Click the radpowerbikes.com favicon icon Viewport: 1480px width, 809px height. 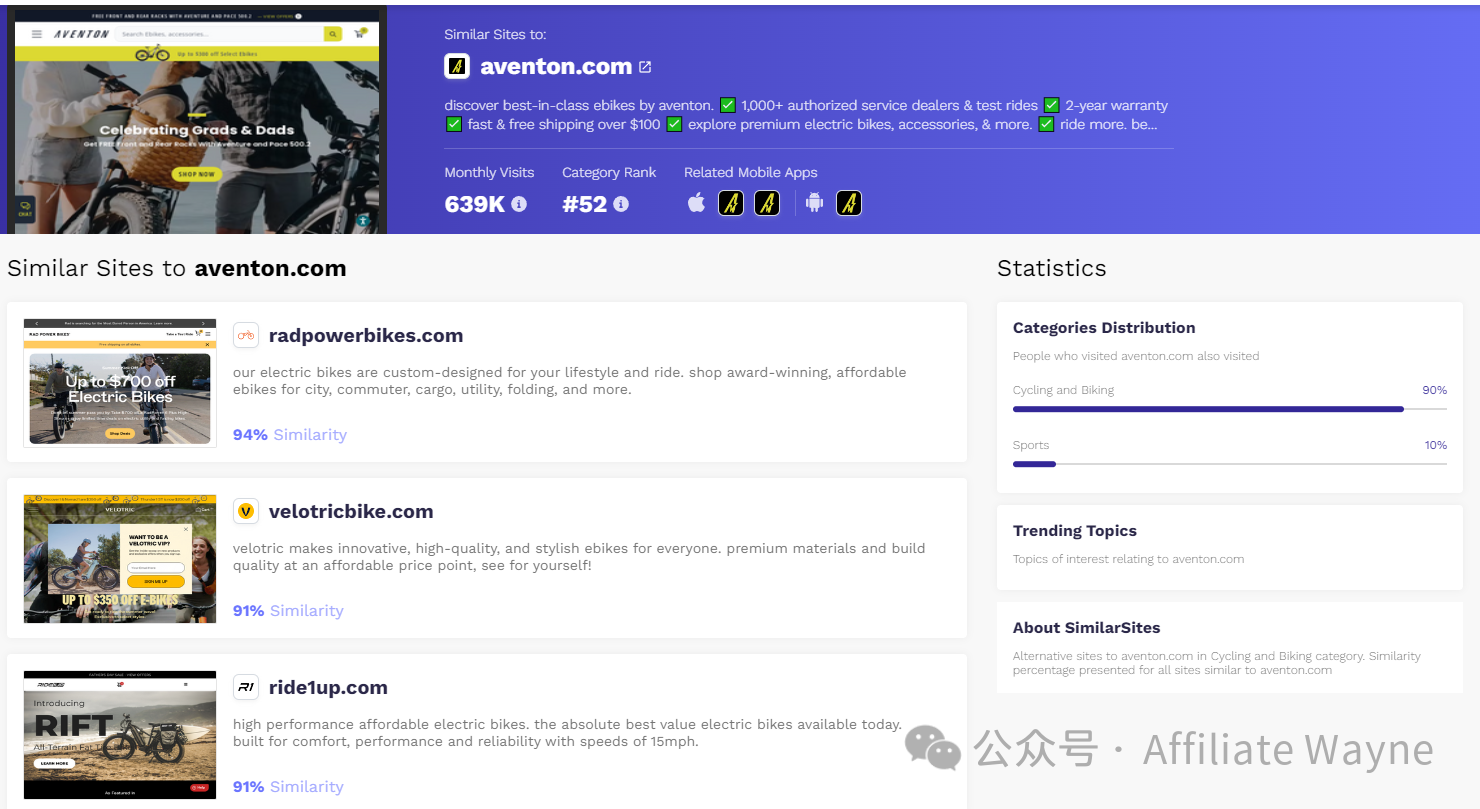(x=246, y=335)
